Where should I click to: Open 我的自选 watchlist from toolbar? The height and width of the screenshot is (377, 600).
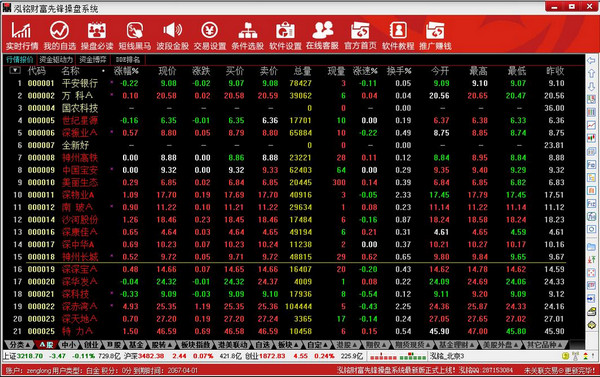point(60,35)
